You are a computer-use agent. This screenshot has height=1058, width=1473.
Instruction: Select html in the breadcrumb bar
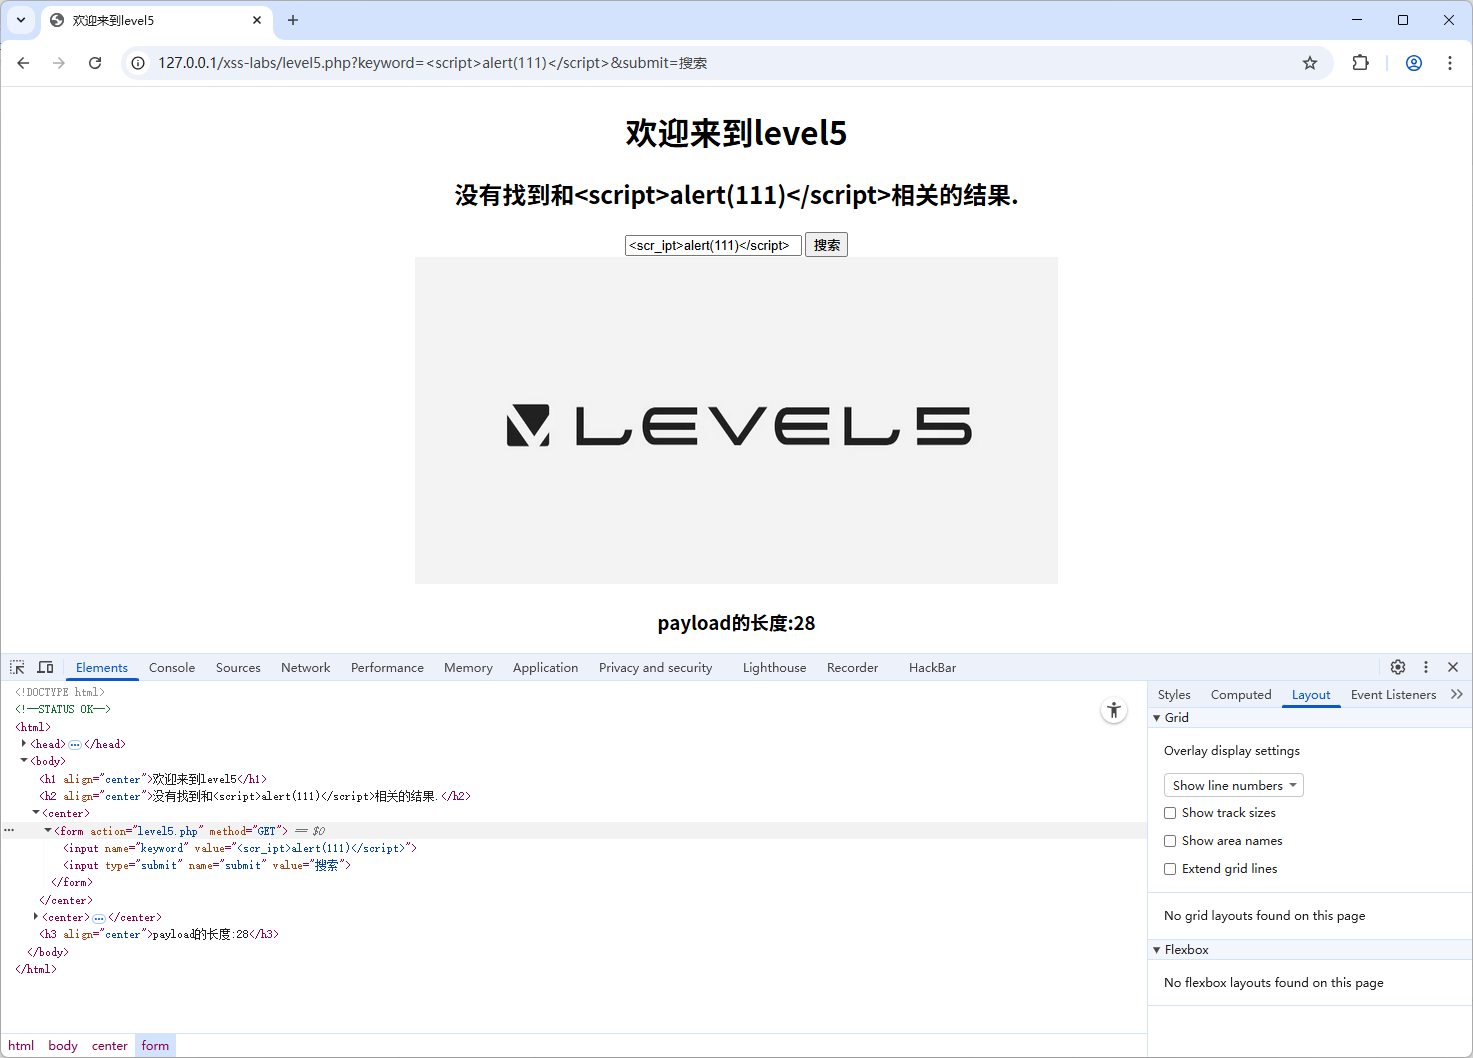21,1046
